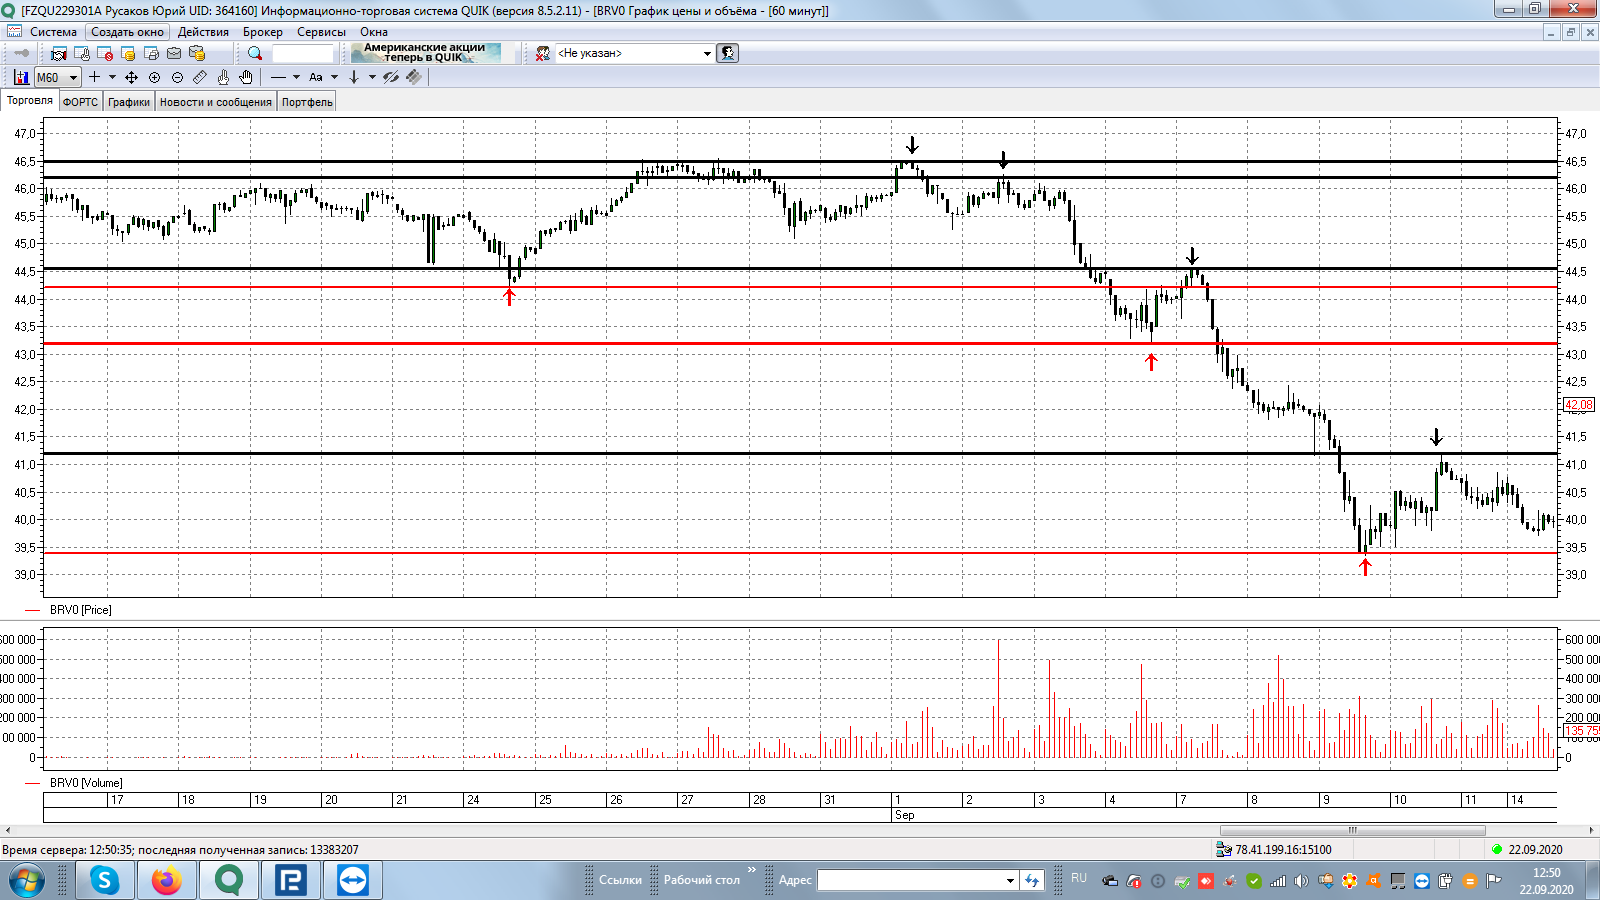Expand the line tool dropdown arrow

coord(296,77)
